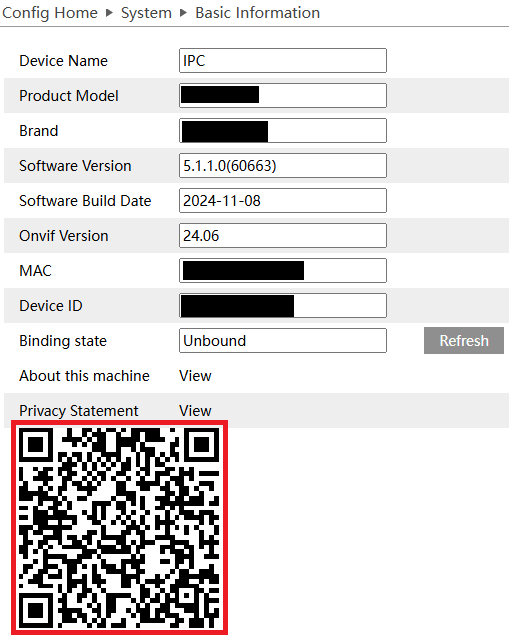The image size is (509, 635).
Task: View About this machine
Action: (195, 376)
